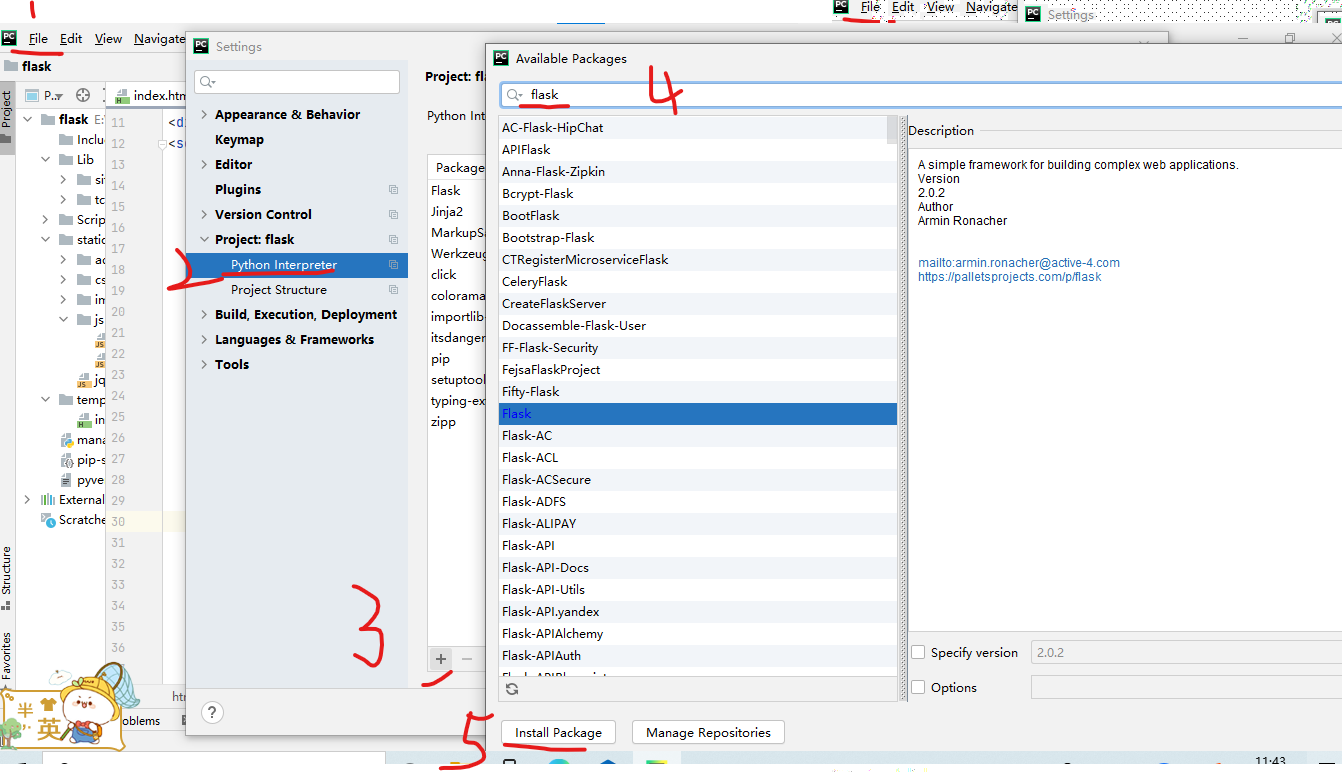Click the manage.py Python file icon
Screen dimensions: 1342x772
pyautogui.click(x=67, y=440)
